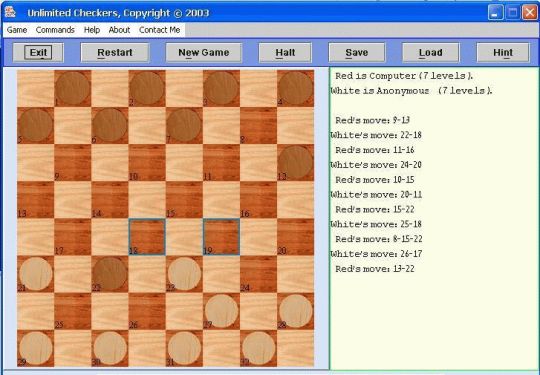Click log entry 'White's move: 22-18'
Viewport: 540px width, 375px height.
[376, 135]
